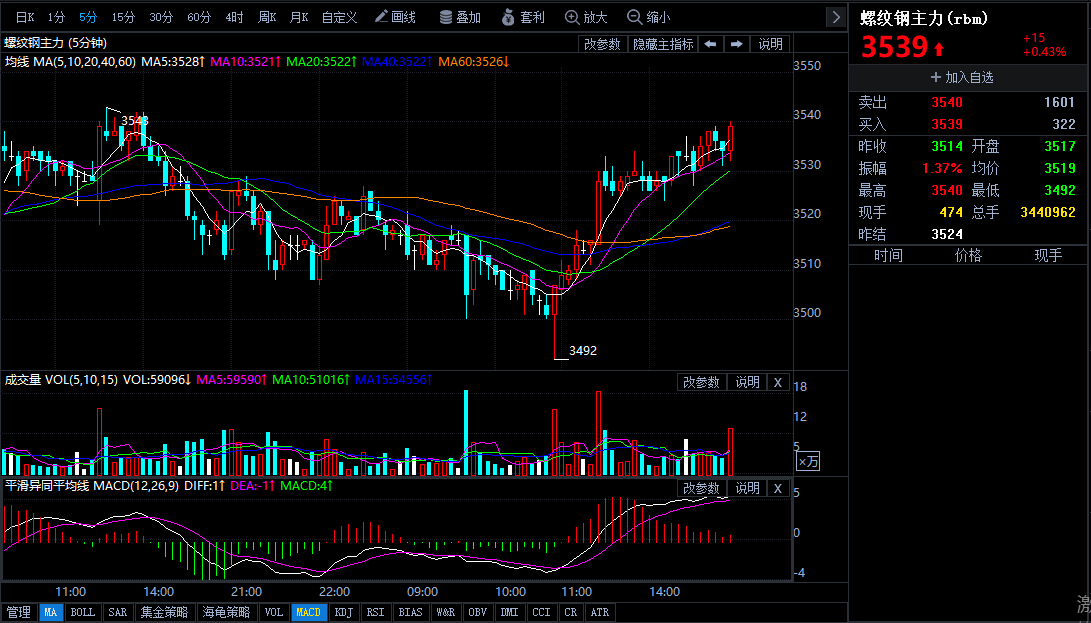1091x623 pixels.
Task: Zoom out with the 缩小 magnifier
Action: click(648, 17)
